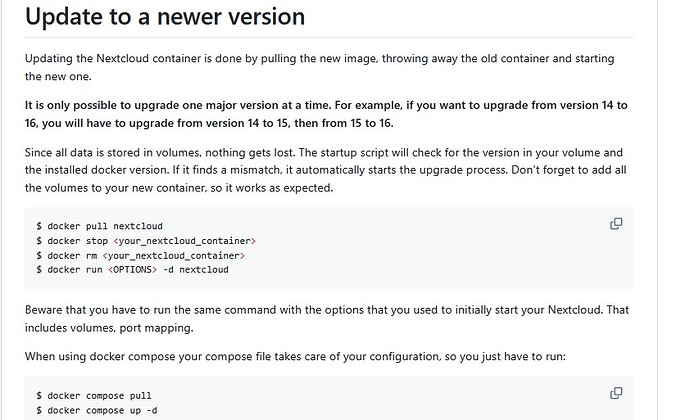Click the bold paragraph about one major version

point(326,114)
